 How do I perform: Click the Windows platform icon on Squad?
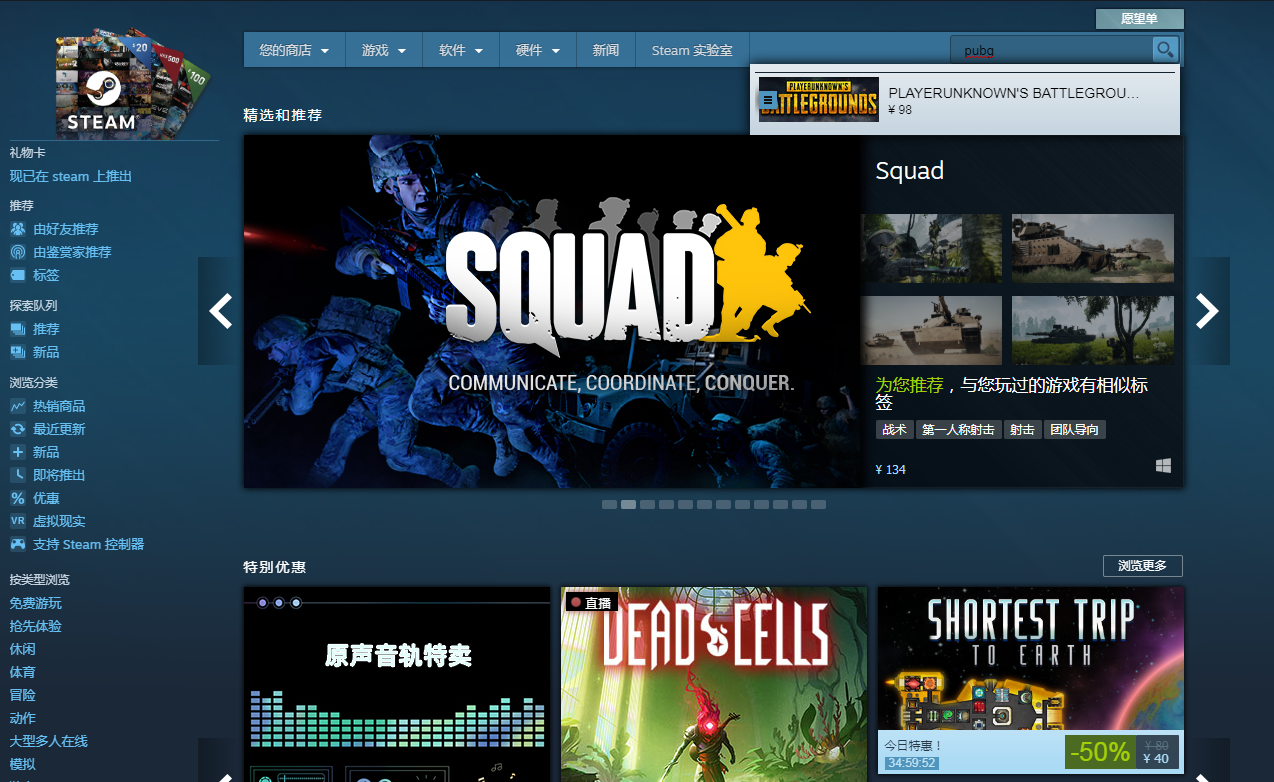pos(1163,466)
